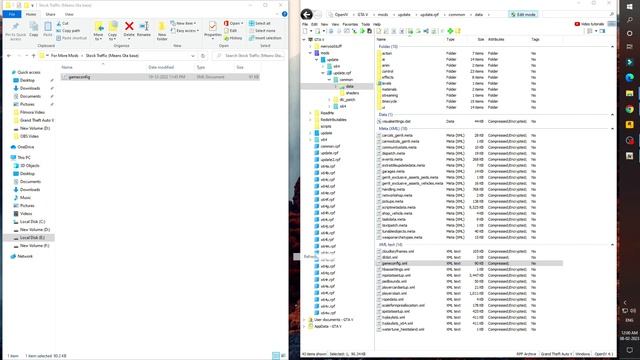Click the green arrow icon in OpenIV toolbar

(x=362, y=31)
